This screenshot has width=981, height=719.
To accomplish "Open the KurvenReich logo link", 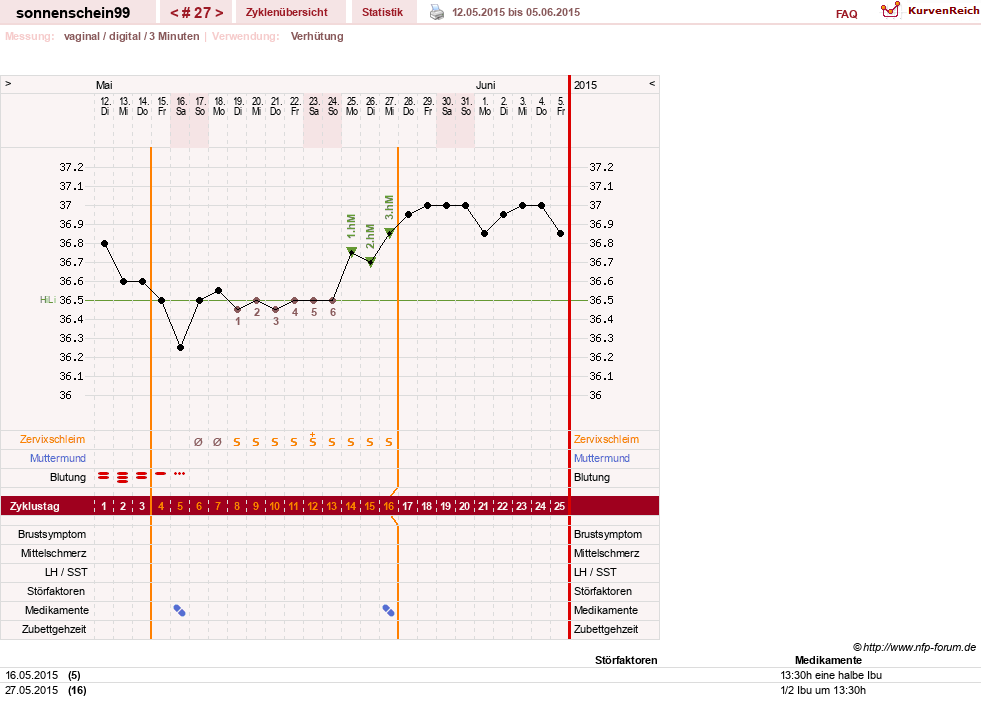I will coord(929,11).
